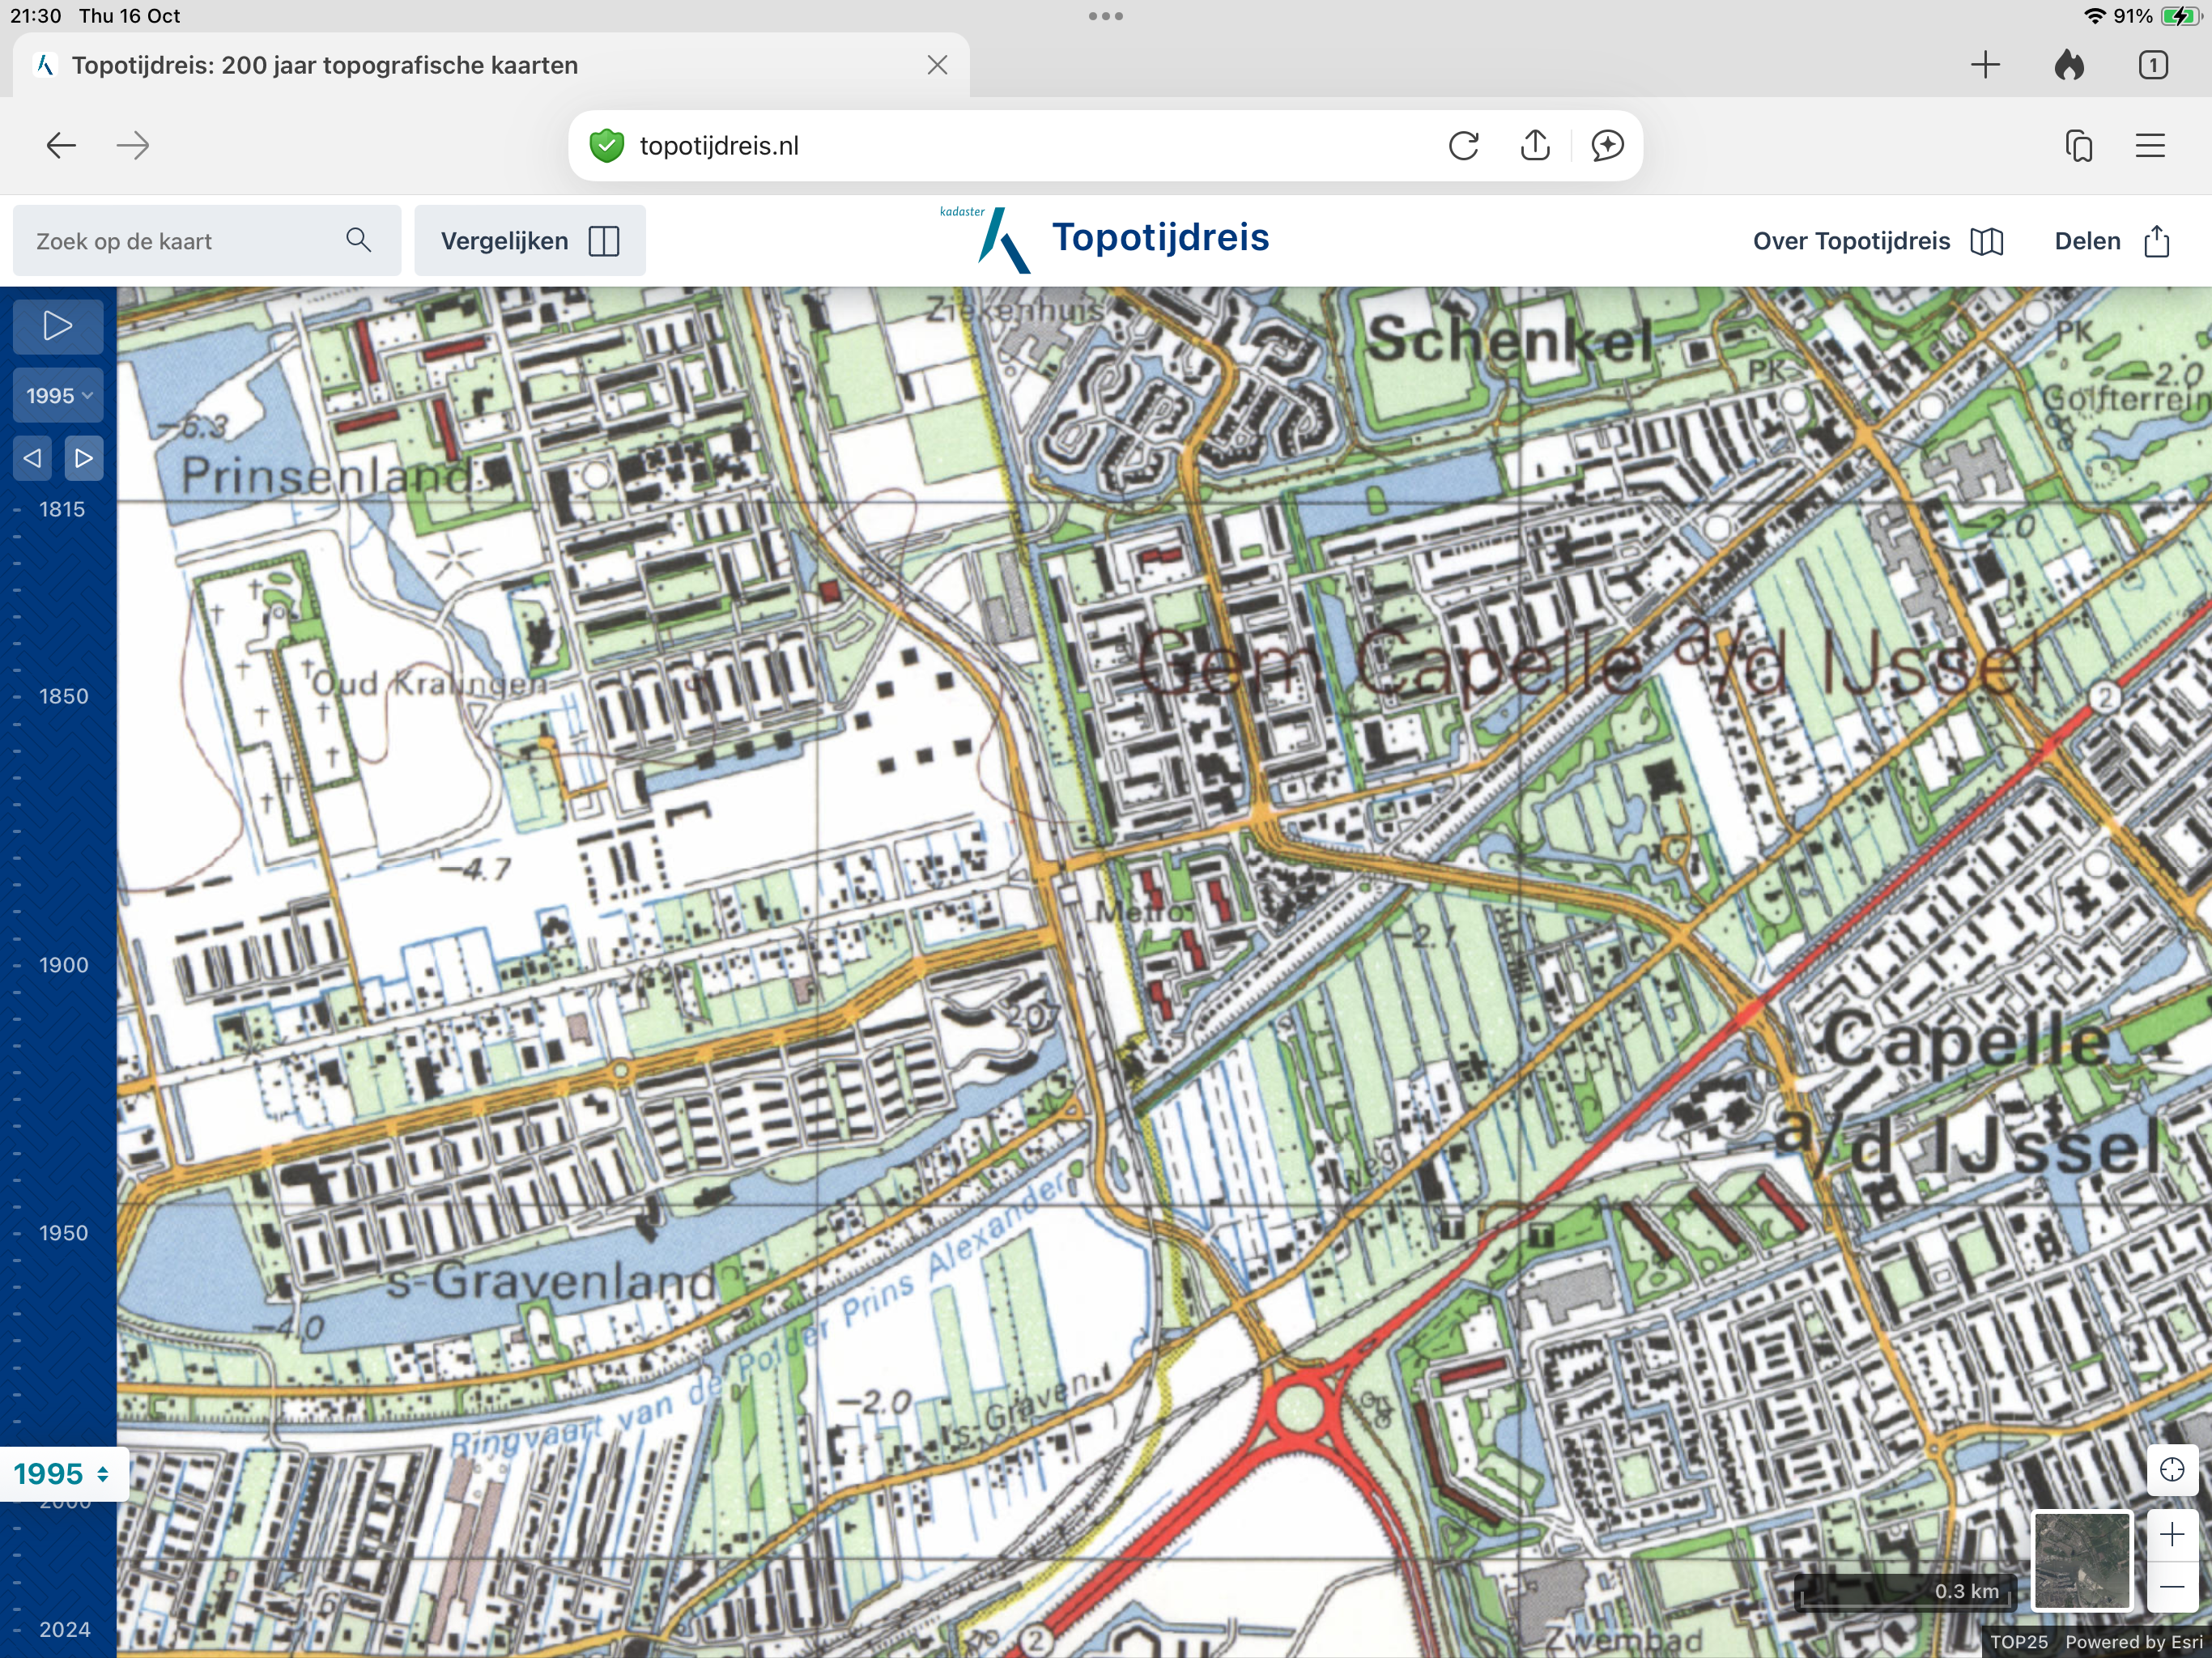Click the map search magnifier icon
The image size is (2212, 1658).
coord(358,241)
